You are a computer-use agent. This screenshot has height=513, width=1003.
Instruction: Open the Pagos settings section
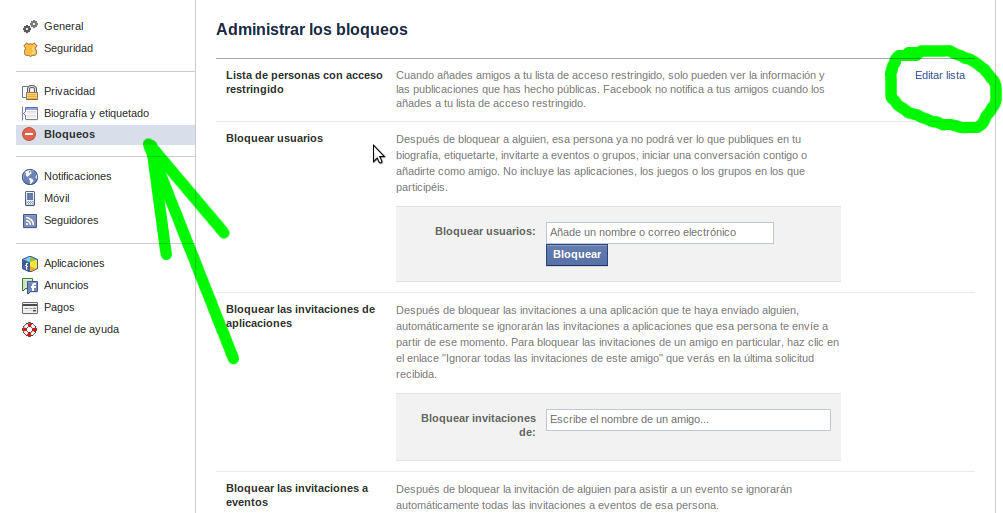59,308
